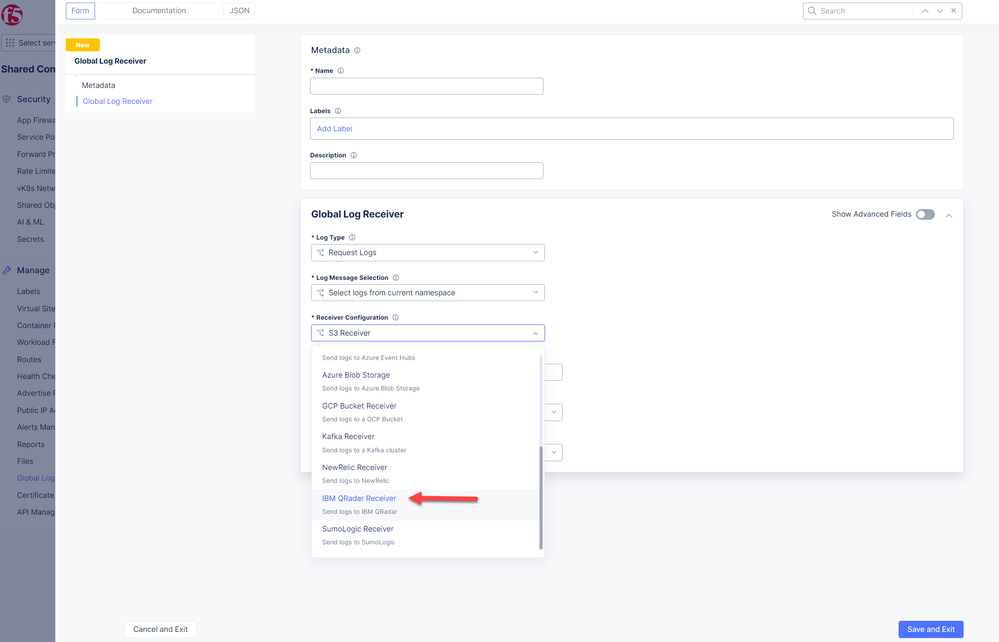This screenshot has width=999, height=642.
Task: Open the Log Message Selection dropdown
Action: point(427,293)
